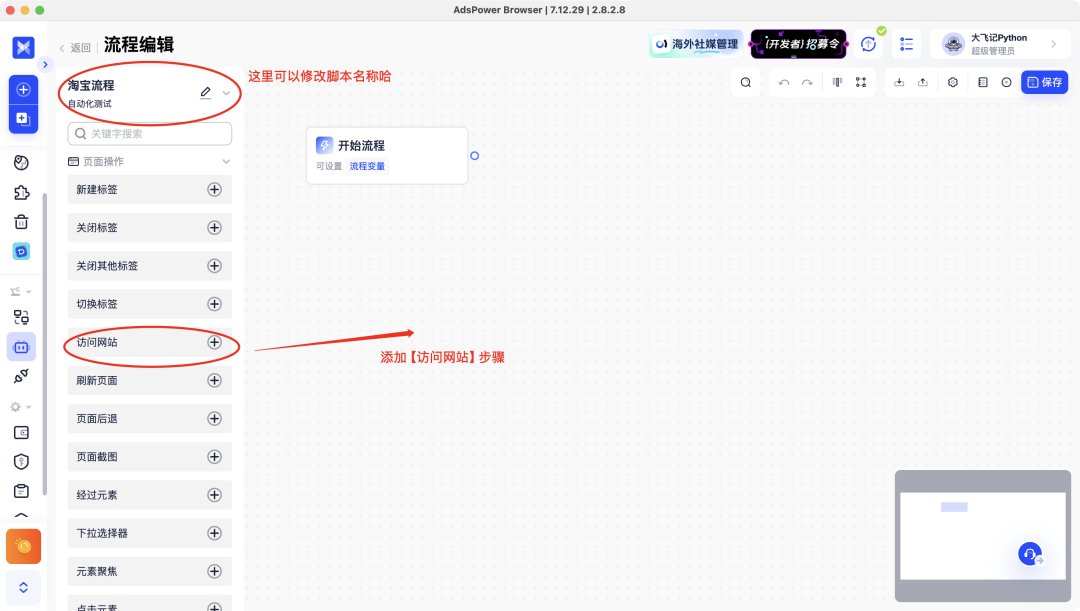The image size is (1080, 611).
Task: Open the customer service headset icon
Action: (1030, 554)
